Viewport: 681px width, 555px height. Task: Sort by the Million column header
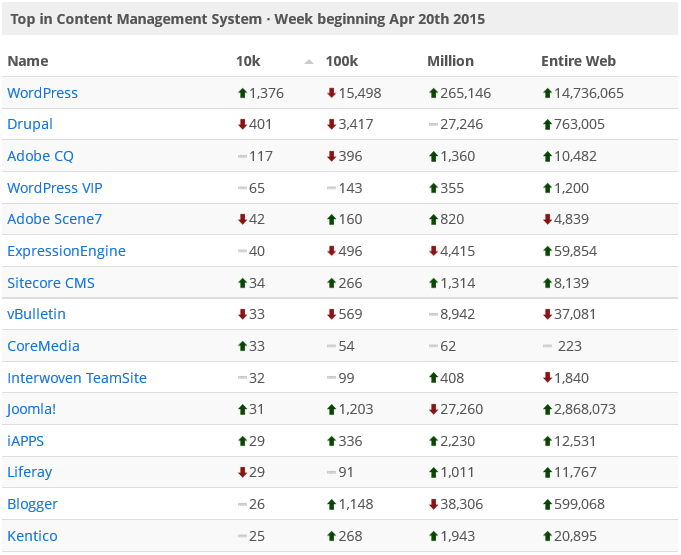(x=450, y=61)
